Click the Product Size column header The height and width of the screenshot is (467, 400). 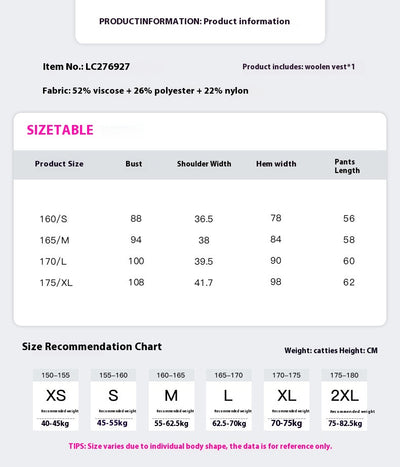point(59,164)
